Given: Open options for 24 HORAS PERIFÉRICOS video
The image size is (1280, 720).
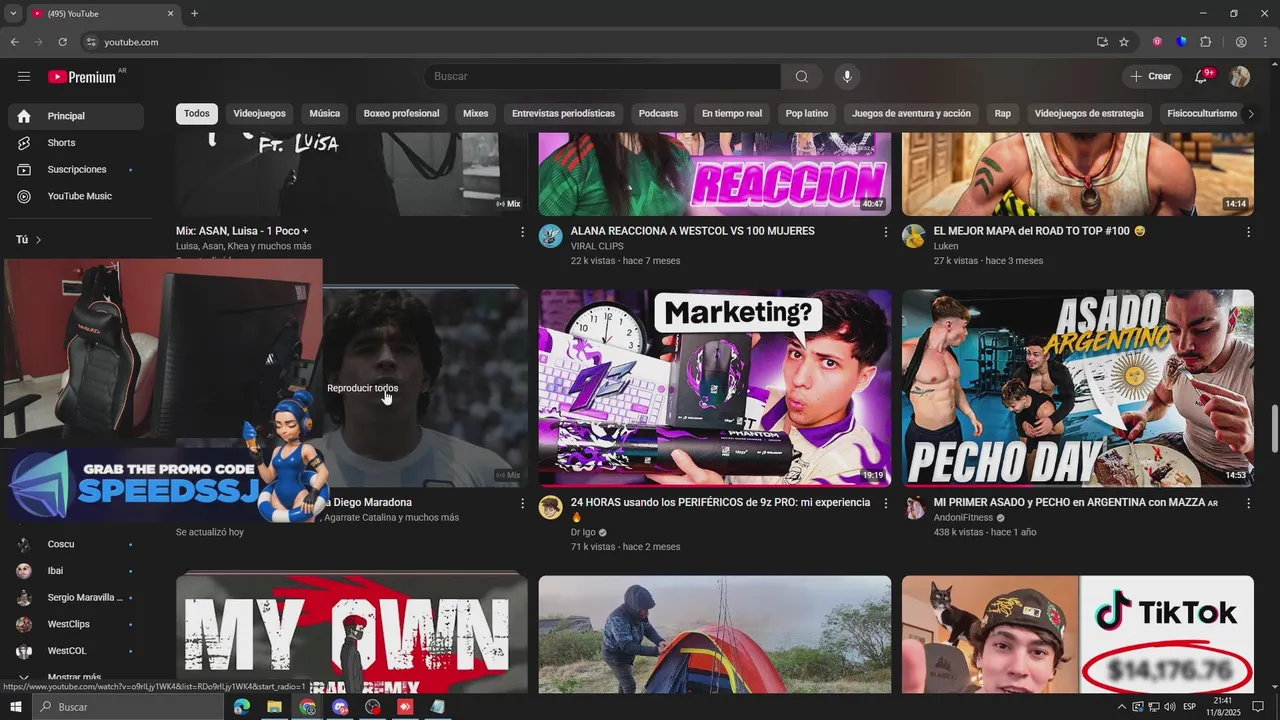Looking at the screenshot, I should (x=885, y=504).
